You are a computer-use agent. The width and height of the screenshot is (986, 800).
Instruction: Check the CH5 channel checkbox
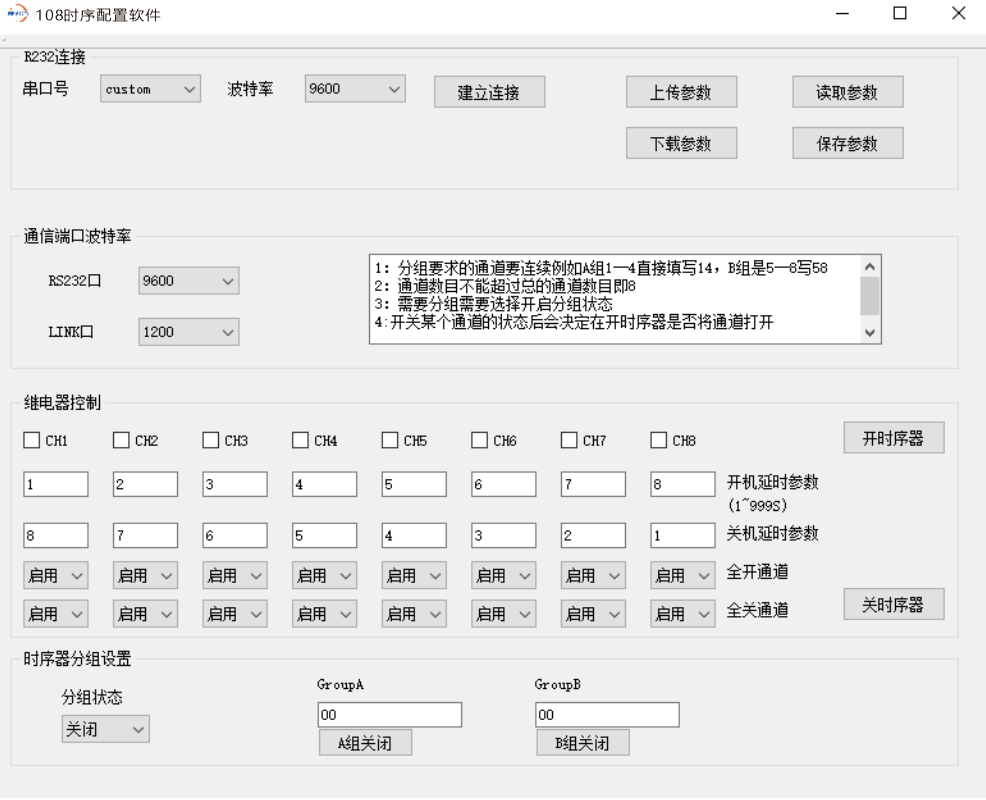[x=390, y=439]
